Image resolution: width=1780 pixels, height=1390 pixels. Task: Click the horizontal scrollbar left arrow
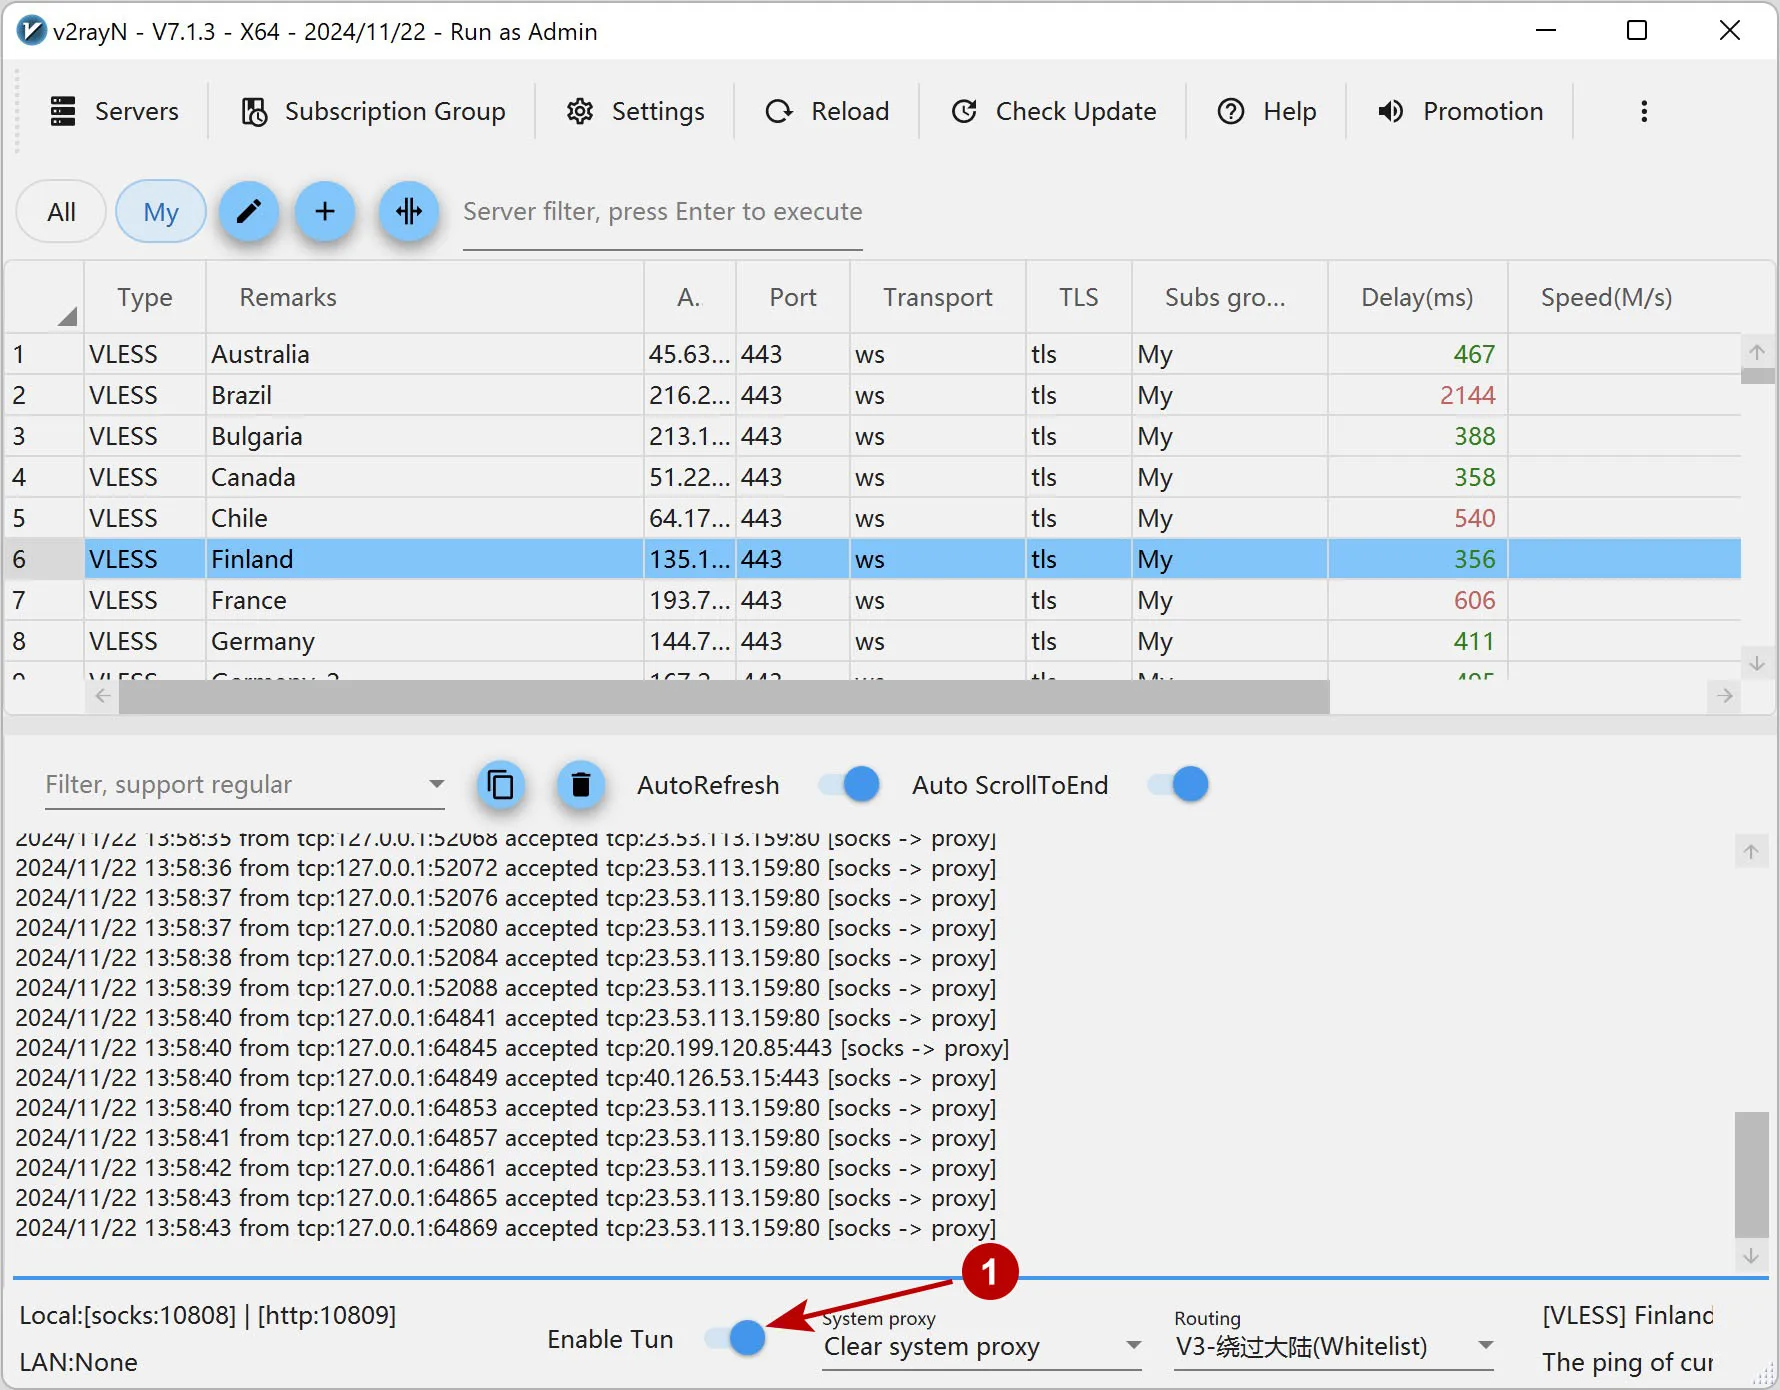[102, 696]
